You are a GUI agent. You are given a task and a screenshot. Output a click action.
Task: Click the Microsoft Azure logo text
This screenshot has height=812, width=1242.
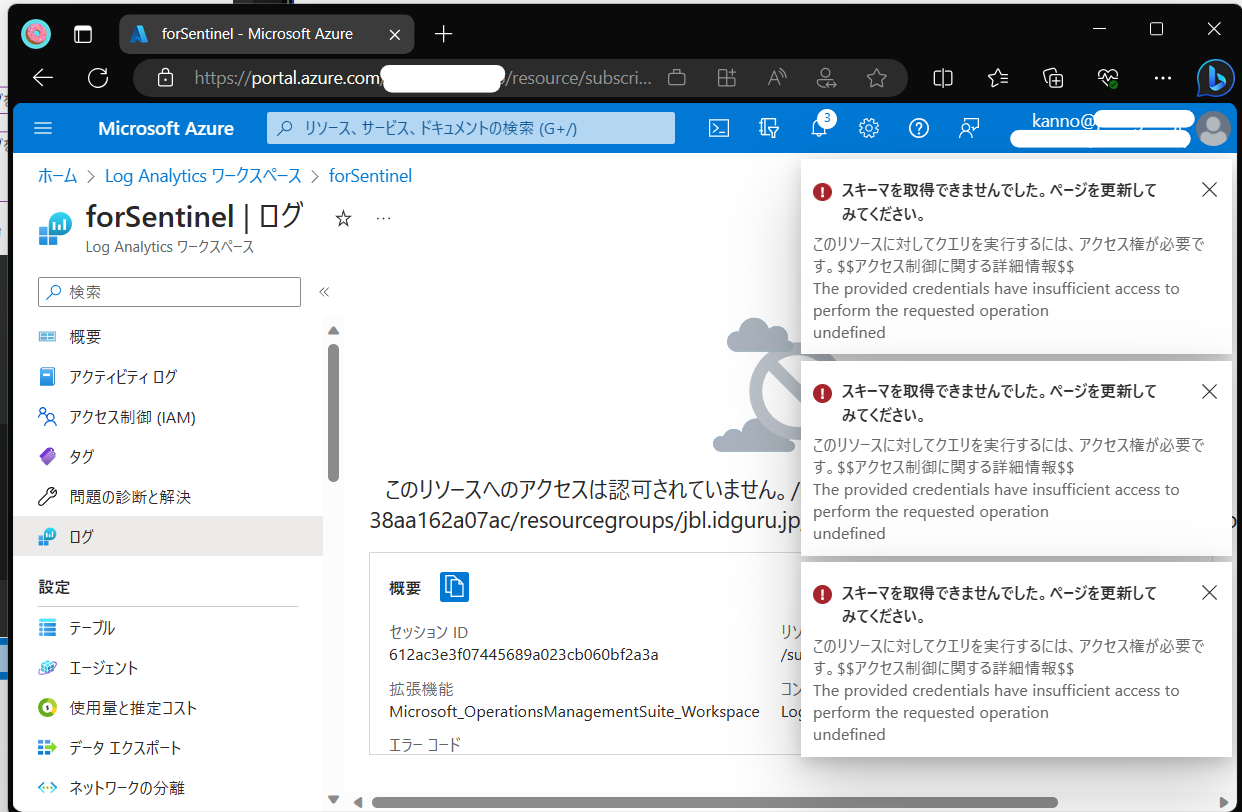click(x=166, y=128)
